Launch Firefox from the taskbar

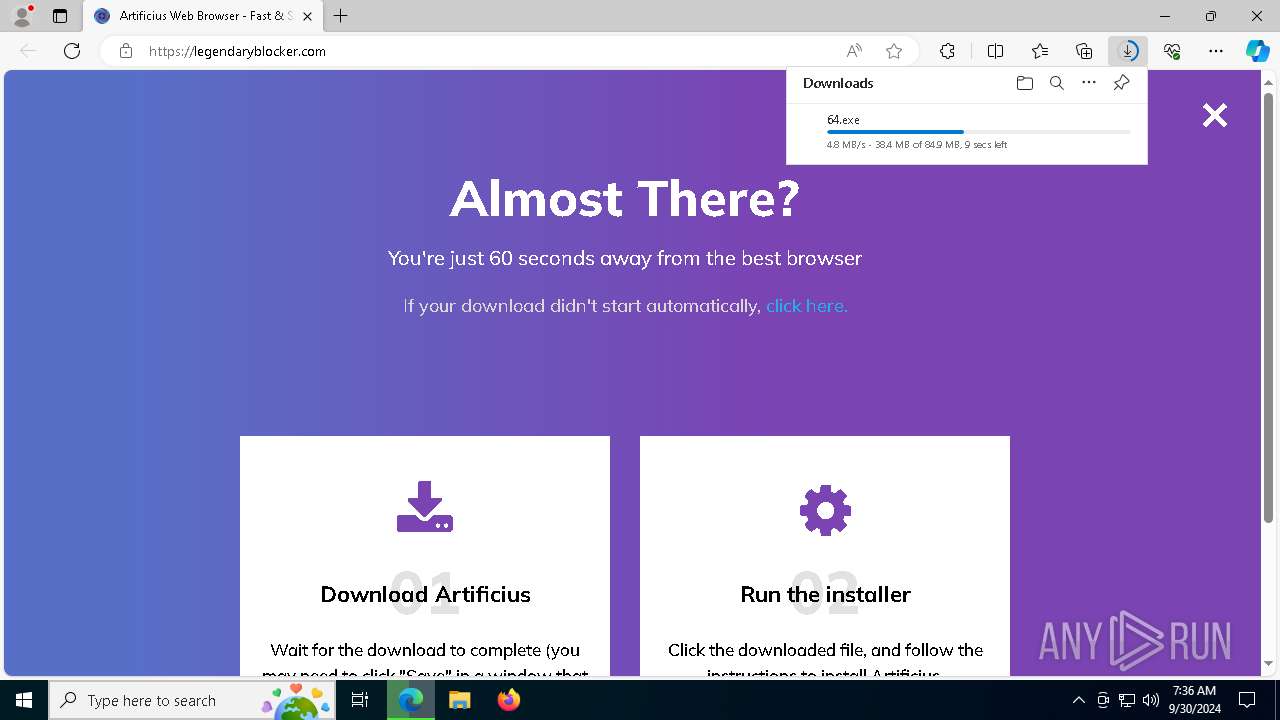pos(508,700)
